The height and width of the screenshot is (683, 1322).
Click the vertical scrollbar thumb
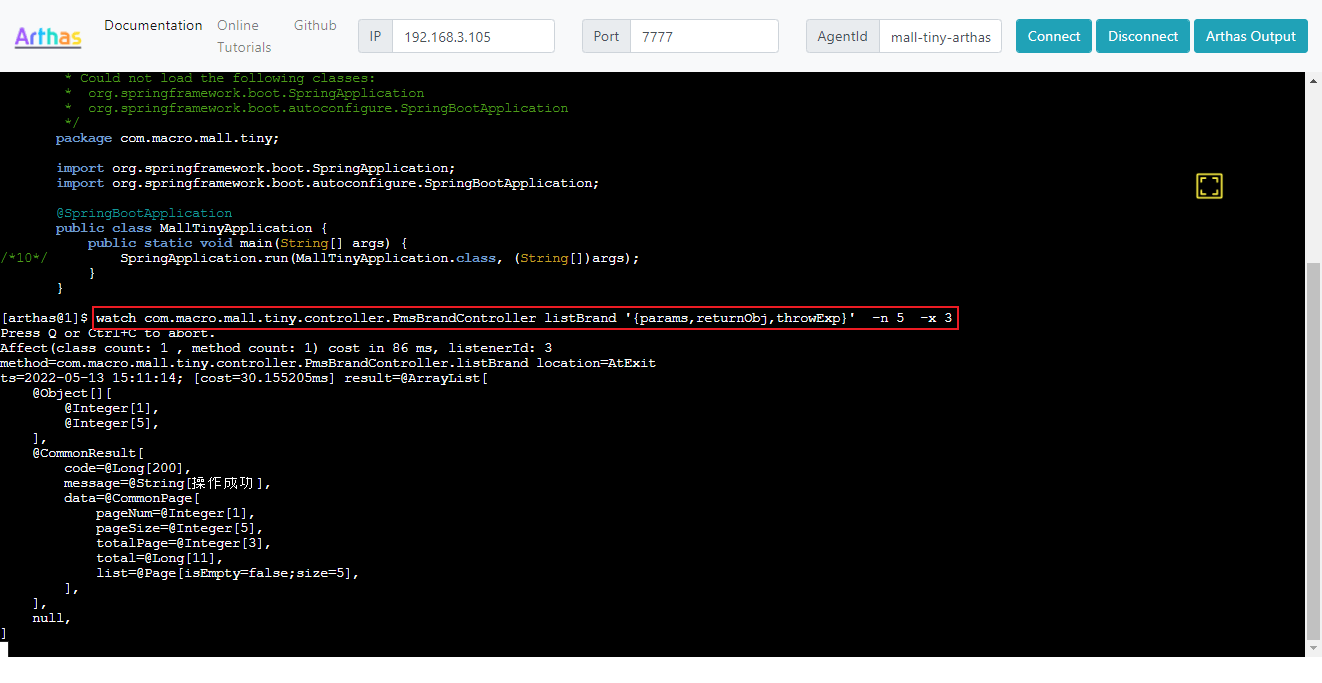click(x=1314, y=450)
